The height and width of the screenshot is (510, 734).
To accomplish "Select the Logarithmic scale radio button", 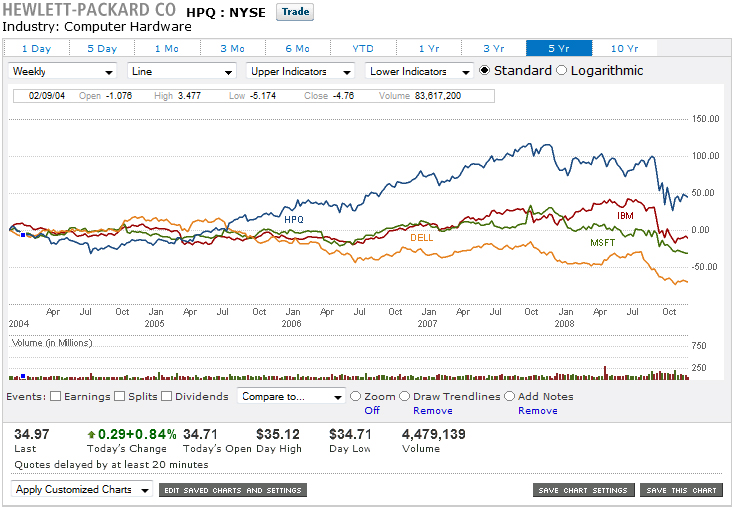I will [x=561, y=70].
